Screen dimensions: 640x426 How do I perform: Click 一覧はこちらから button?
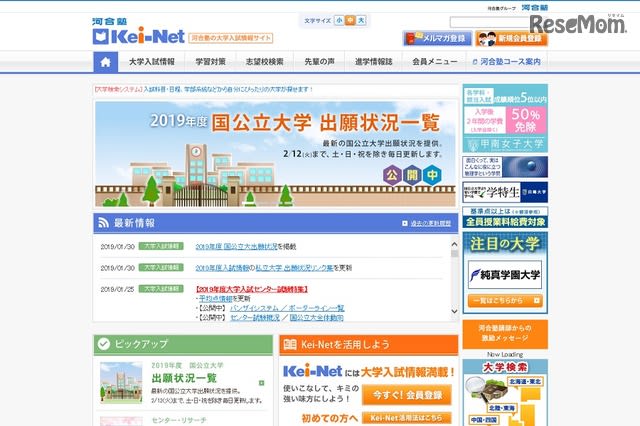click(505, 301)
